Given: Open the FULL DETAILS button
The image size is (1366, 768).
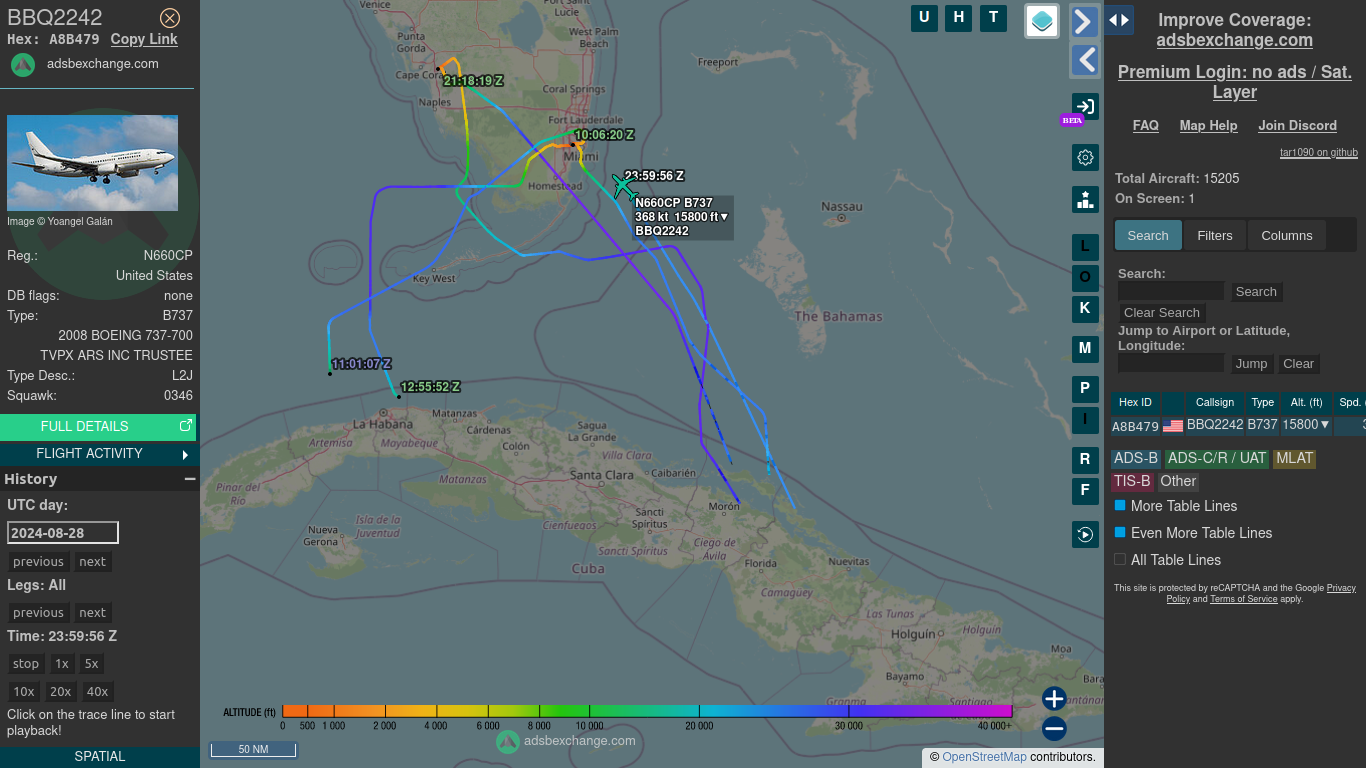Looking at the screenshot, I should click(x=98, y=427).
